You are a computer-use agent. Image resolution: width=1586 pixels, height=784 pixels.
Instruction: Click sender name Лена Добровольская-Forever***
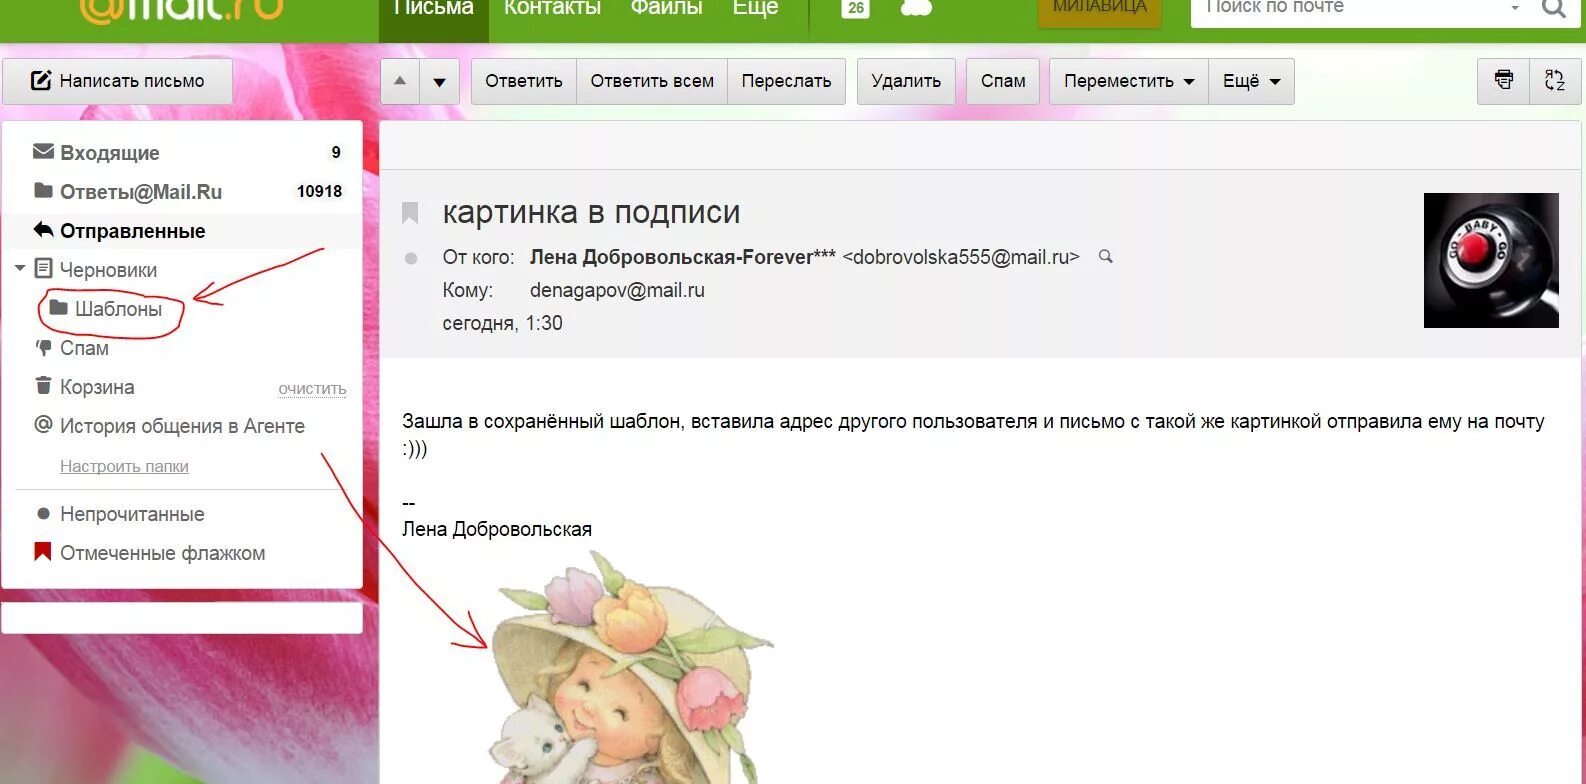(683, 257)
